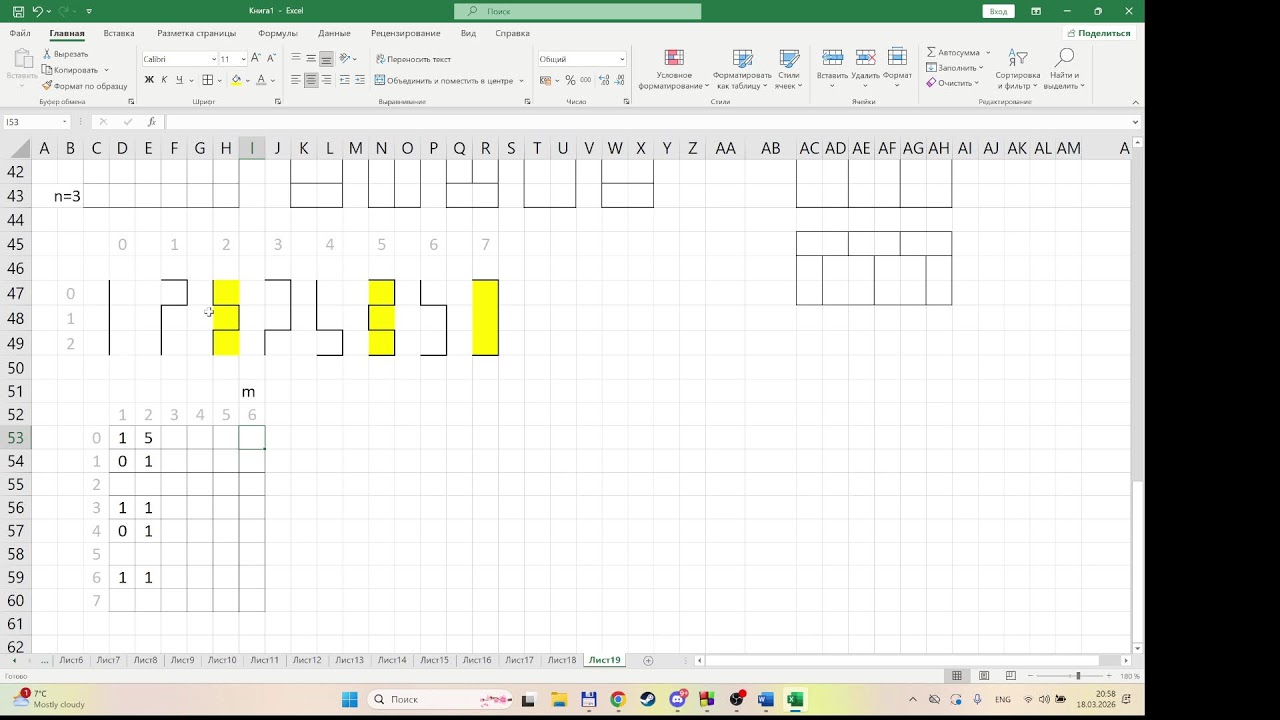Click the search box (Поиск) in the title bar
1280x720 pixels.
click(x=577, y=11)
